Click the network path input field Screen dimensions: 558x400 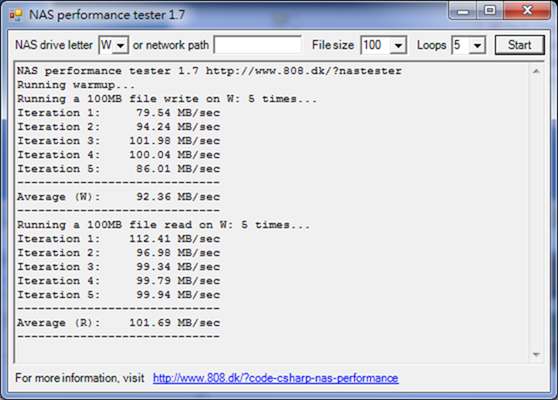pos(258,45)
